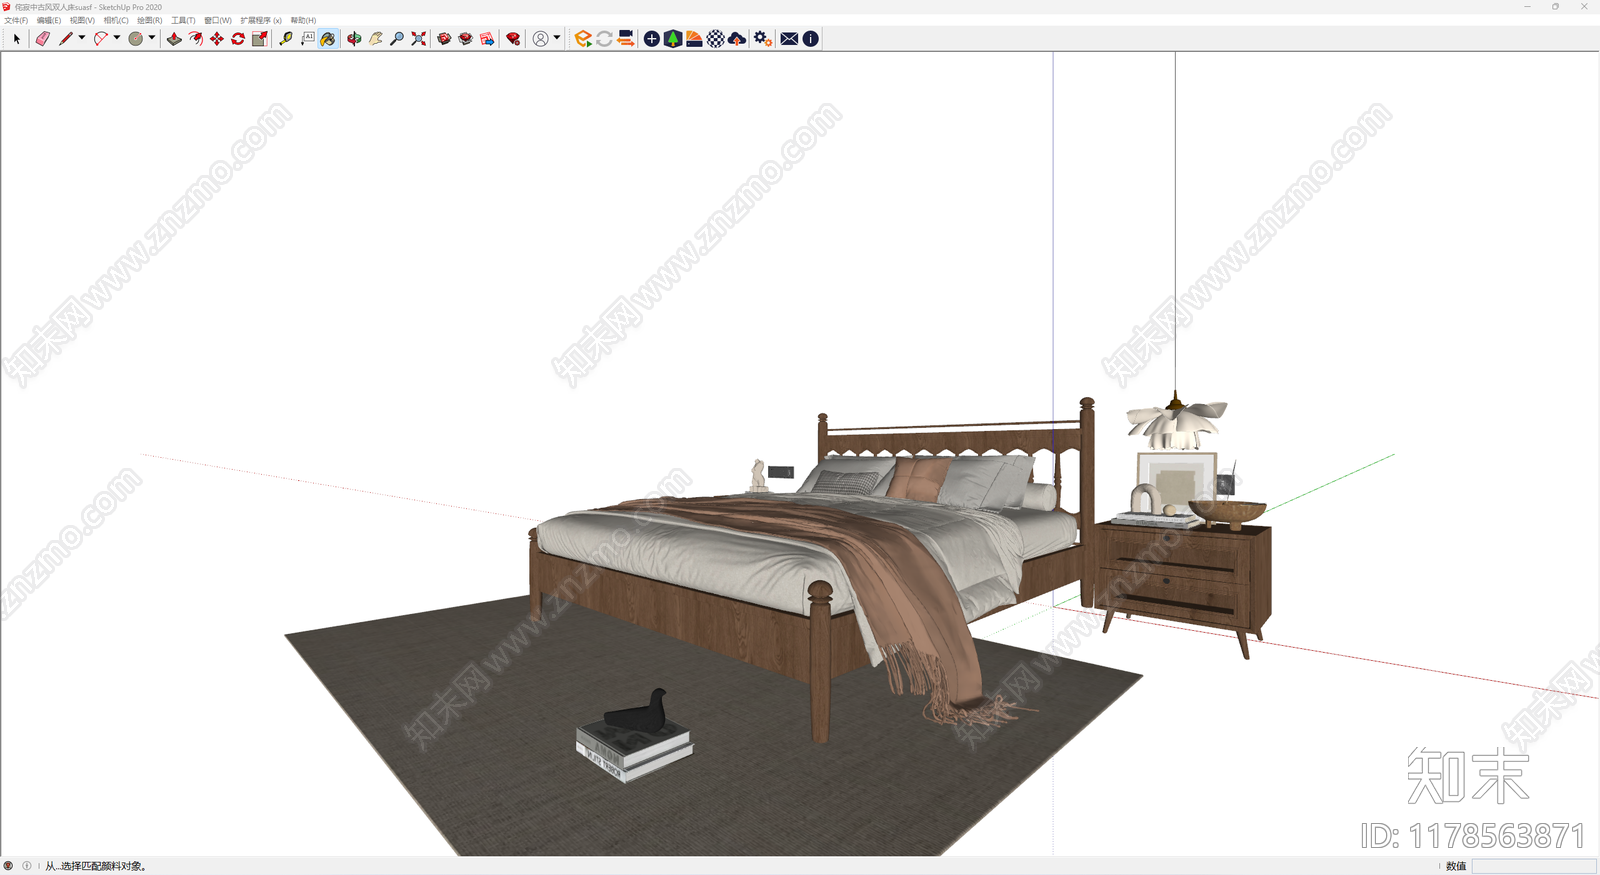This screenshot has height=875, width=1600.
Task: Click the orange box-with-arrow extension icon
Action: [583, 39]
